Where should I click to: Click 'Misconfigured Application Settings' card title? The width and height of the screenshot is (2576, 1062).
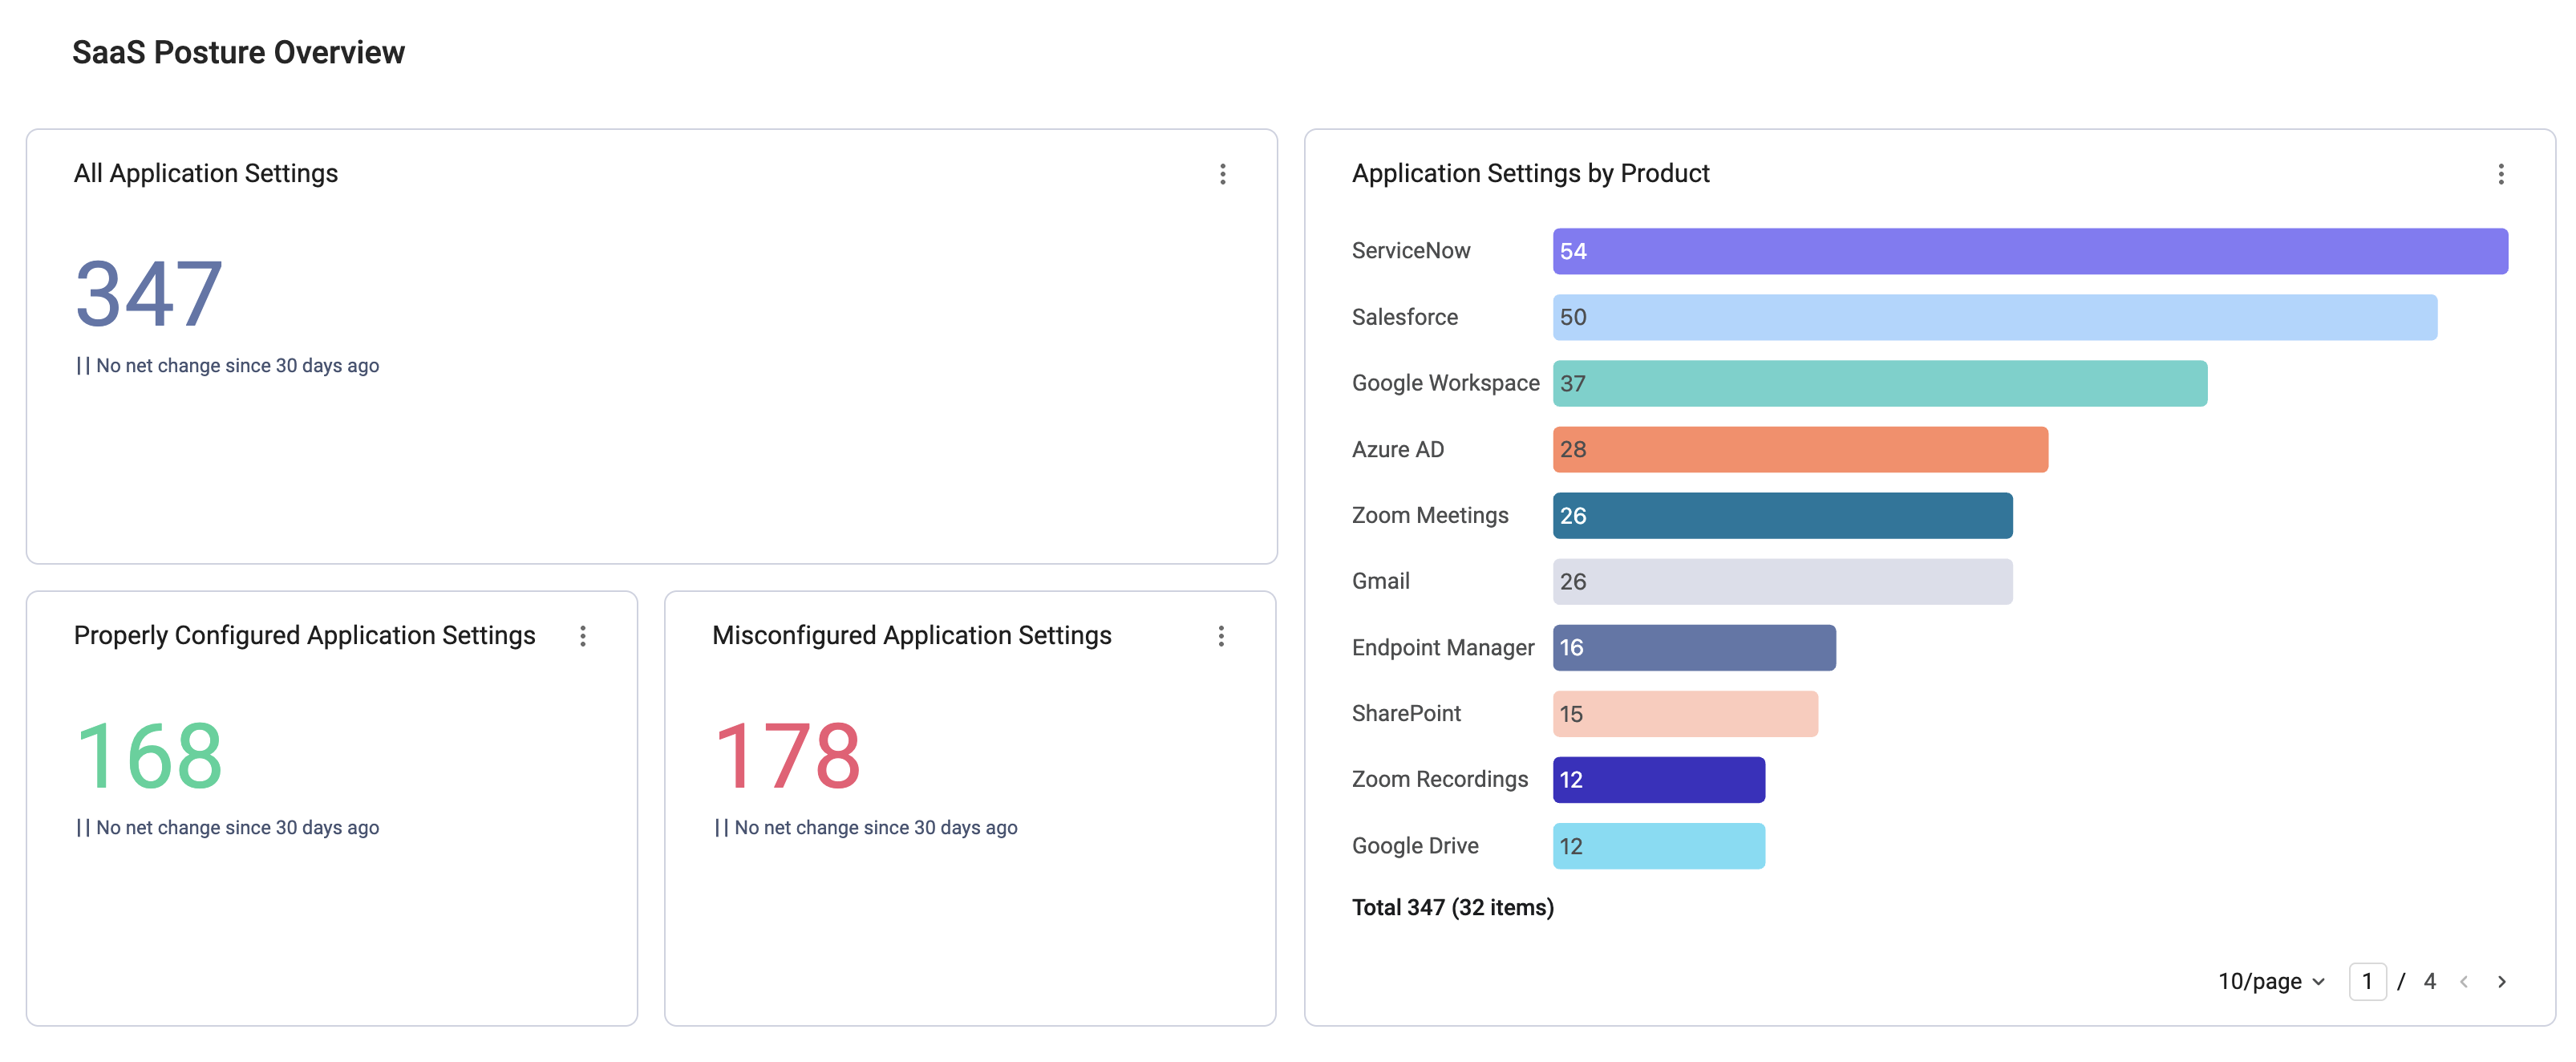point(912,635)
